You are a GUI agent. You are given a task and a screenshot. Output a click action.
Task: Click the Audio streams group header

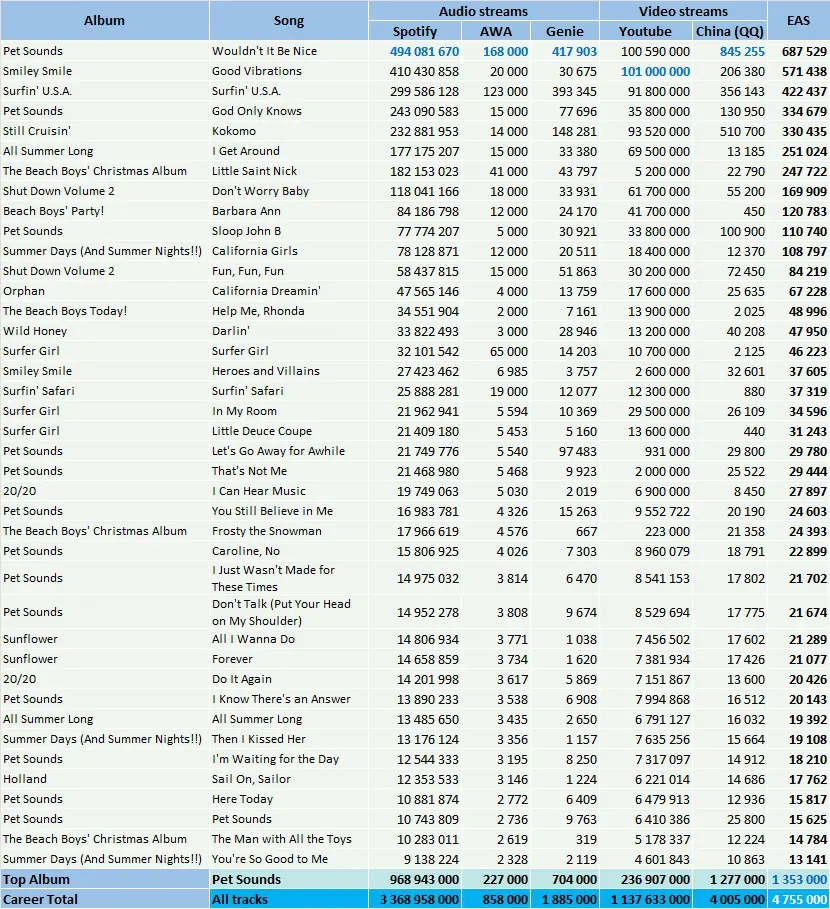(x=483, y=11)
